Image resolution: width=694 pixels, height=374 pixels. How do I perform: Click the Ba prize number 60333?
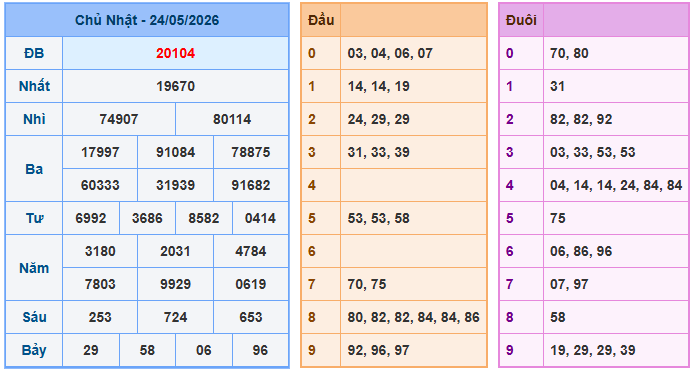(100, 185)
